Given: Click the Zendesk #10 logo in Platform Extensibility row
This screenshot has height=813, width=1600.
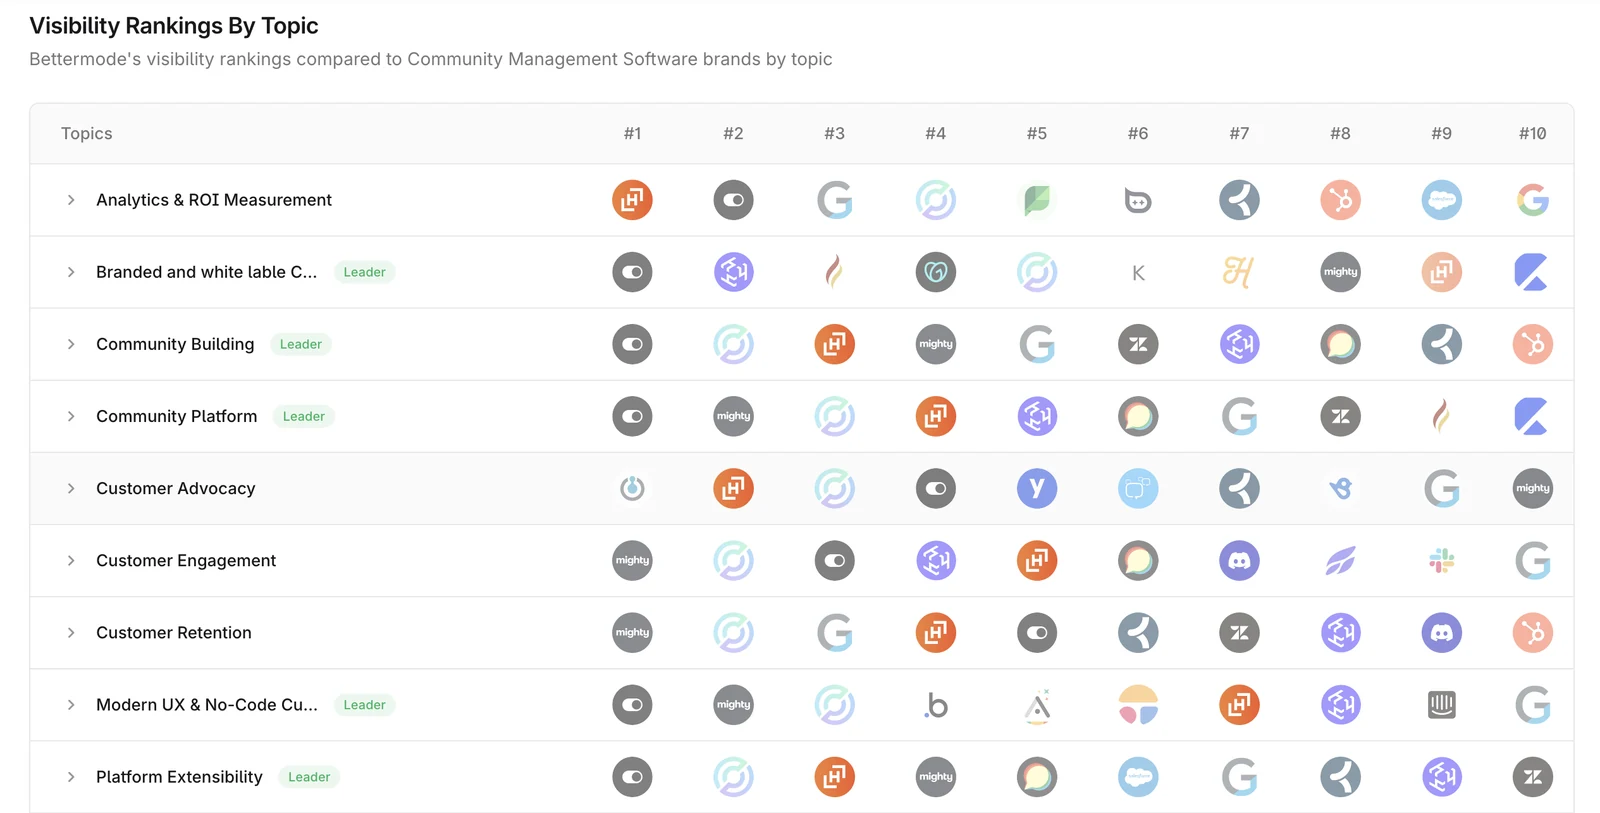Looking at the screenshot, I should [x=1532, y=777].
